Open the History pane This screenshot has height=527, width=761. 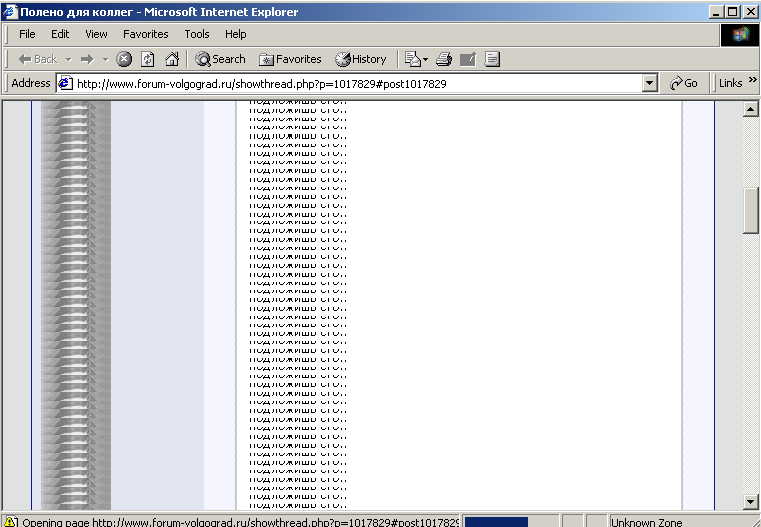point(361,59)
